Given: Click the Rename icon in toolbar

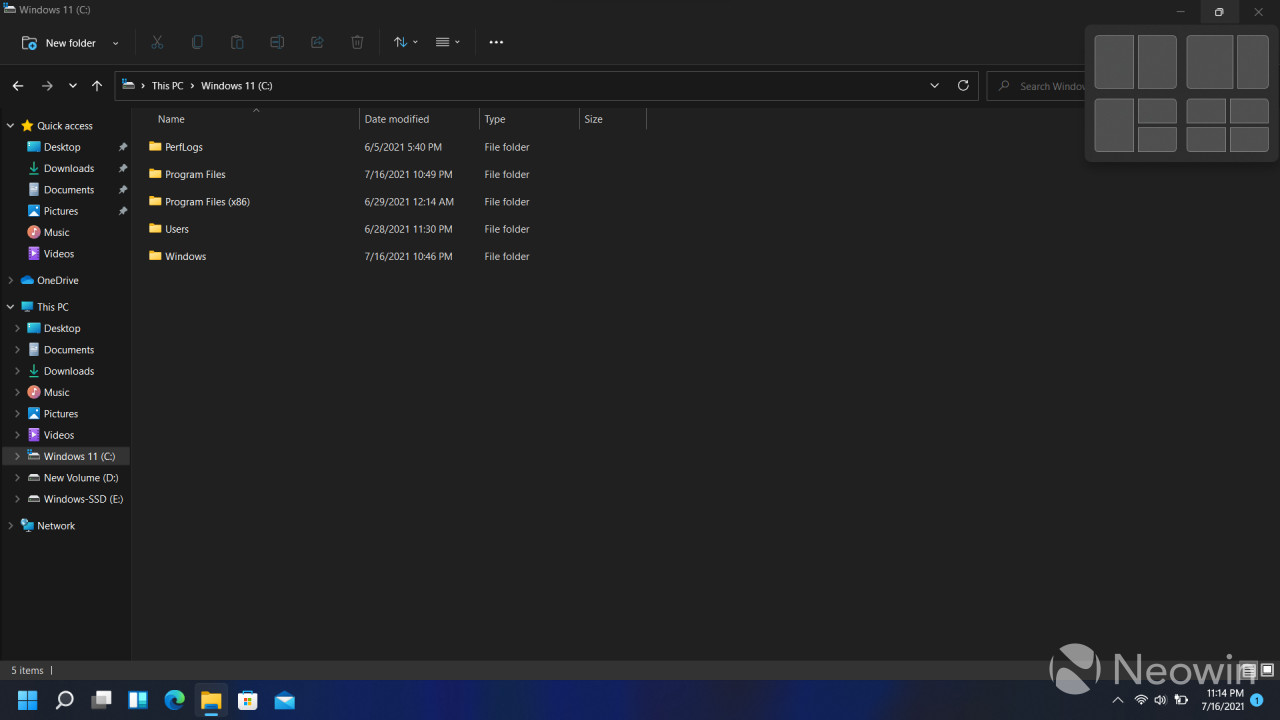Looking at the screenshot, I should pyautogui.click(x=277, y=43).
